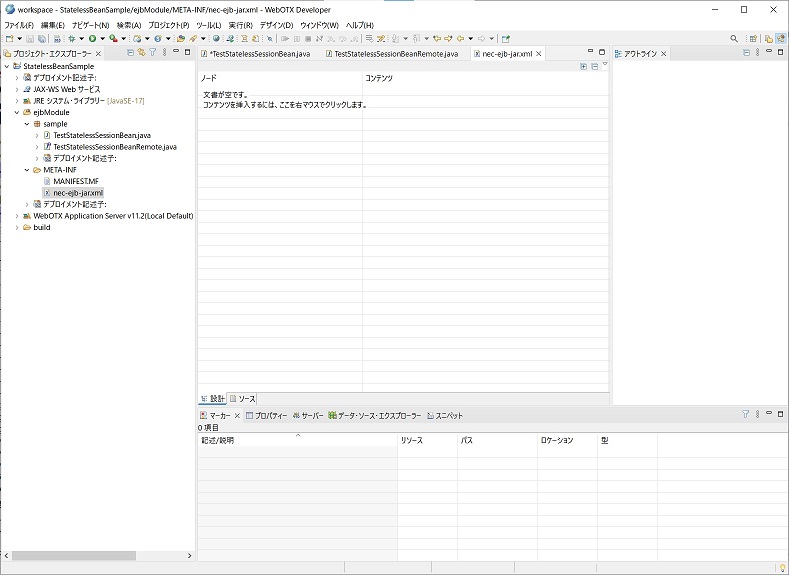The height and width of the screenshot is (575, 789).
Task: Select MANIFEST.MF in the project tree
Action: 75,181
